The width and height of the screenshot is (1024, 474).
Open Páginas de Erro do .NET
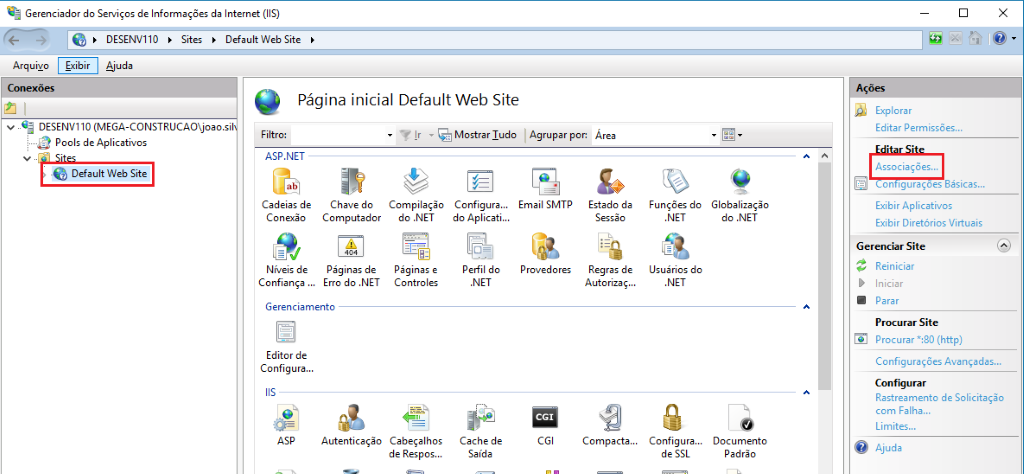(351, 247)
